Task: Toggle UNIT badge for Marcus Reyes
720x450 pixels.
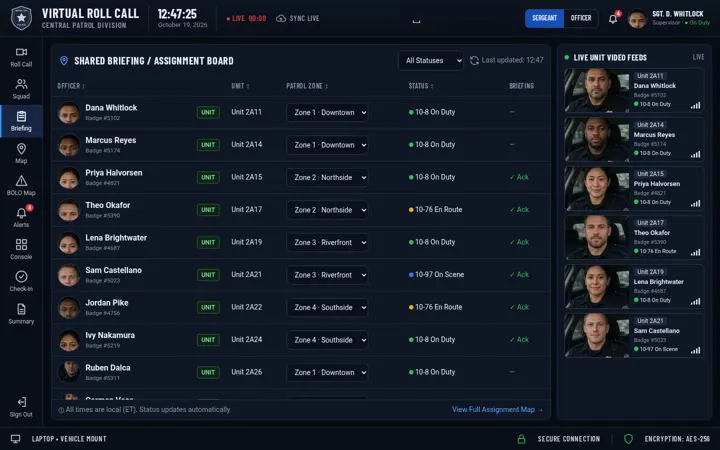Action: [208, 145]
